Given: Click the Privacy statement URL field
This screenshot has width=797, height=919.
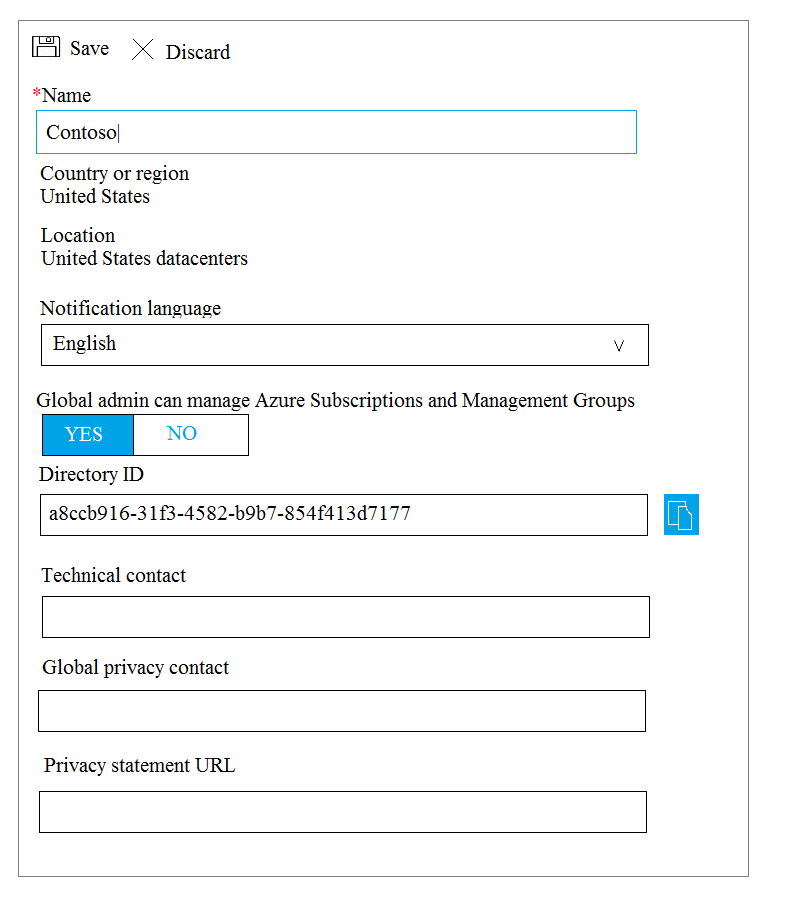Looking at the screenshot, I should (x=343, y=812).
